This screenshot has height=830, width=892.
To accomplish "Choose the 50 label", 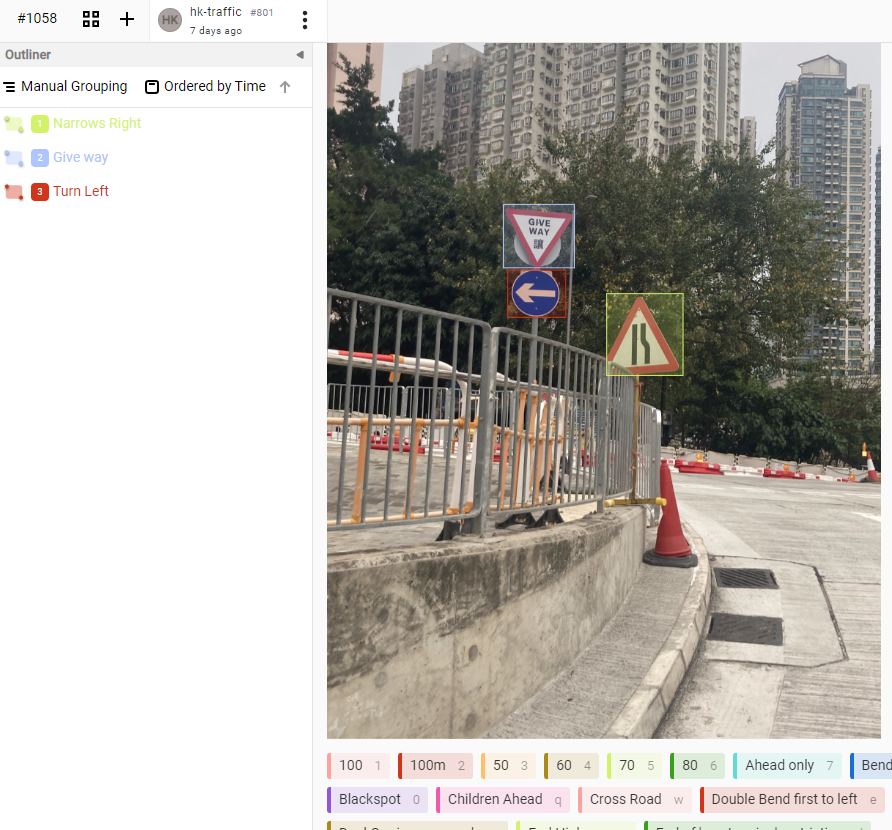I will point(509,766).
